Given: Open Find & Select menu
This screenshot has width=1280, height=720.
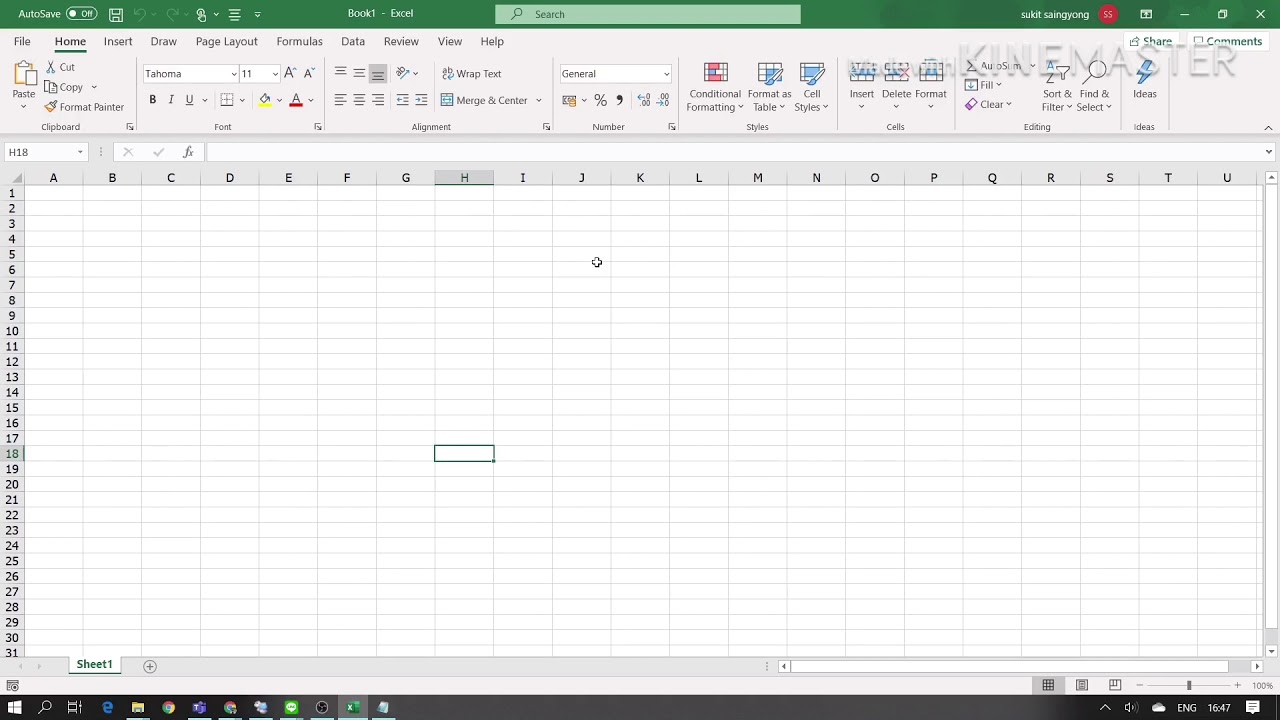Looking at the screenshot, I should point(1094,87).
